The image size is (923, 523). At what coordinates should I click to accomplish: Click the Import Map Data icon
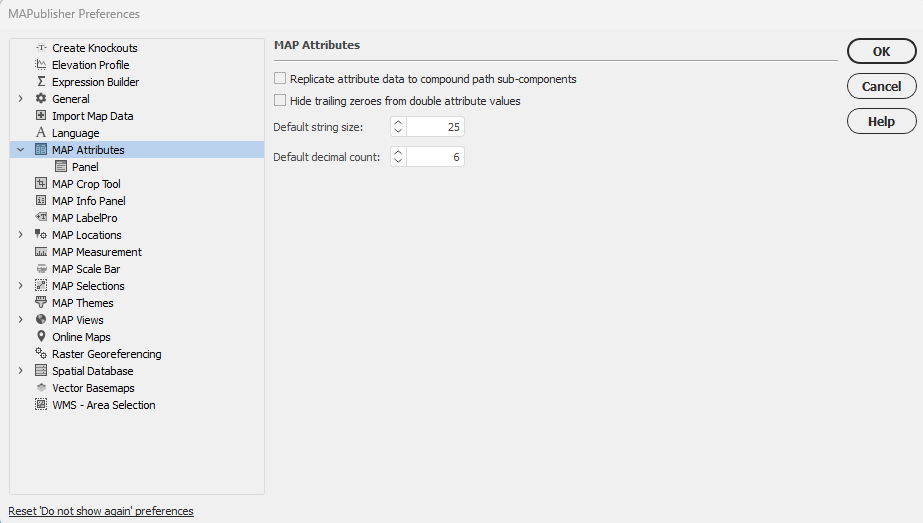tap(41, 115)
